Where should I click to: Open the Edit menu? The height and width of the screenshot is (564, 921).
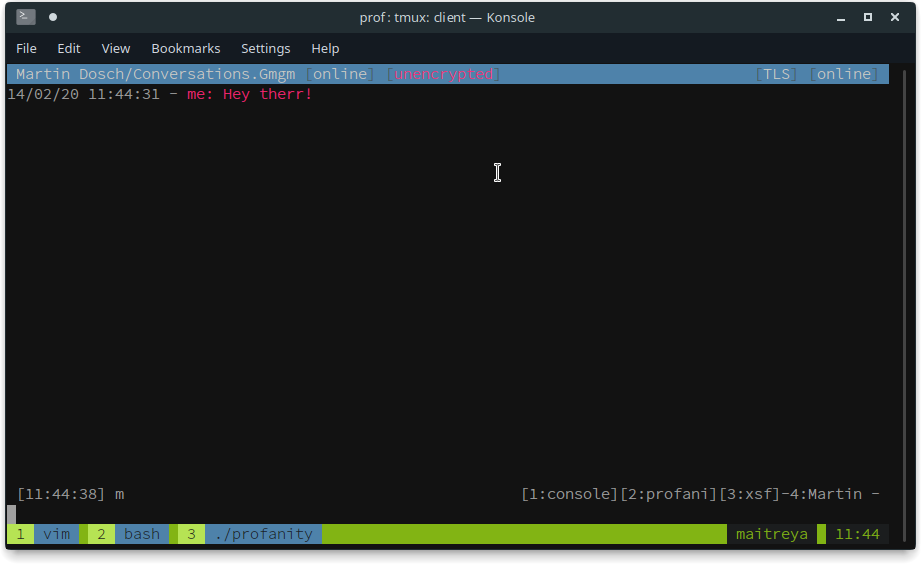[69, 48]
